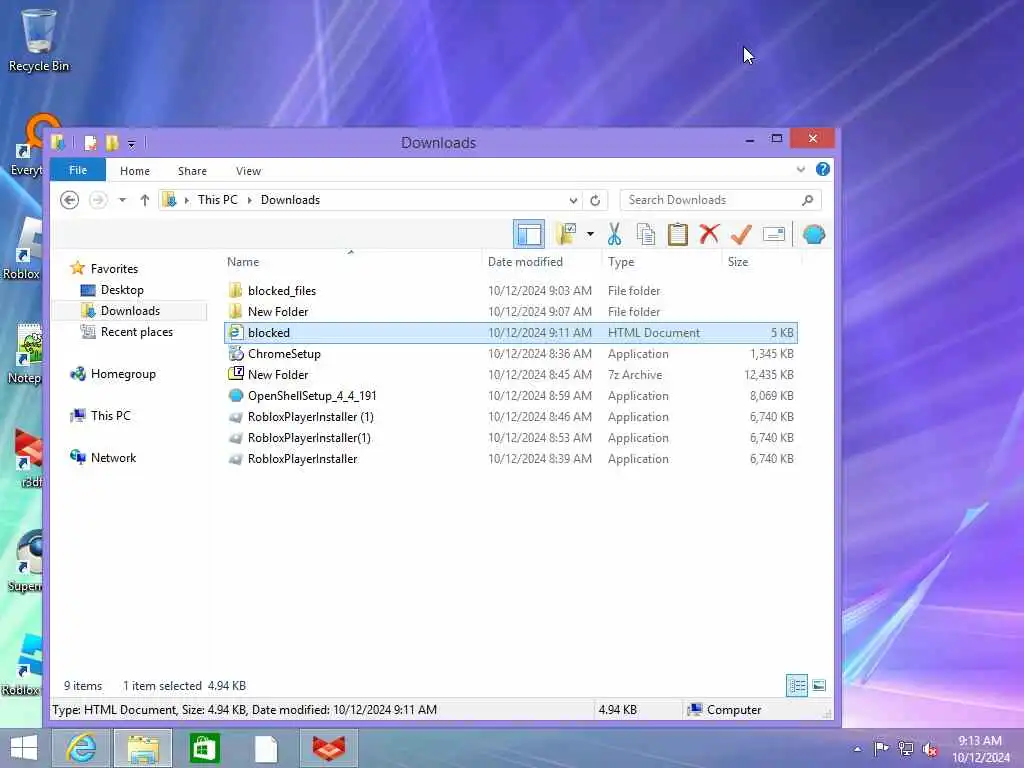Select the RobloxPlayerInstaller (1) file
The height and width of the screenshot is (768, 1024).
click(x=511, y=417)
